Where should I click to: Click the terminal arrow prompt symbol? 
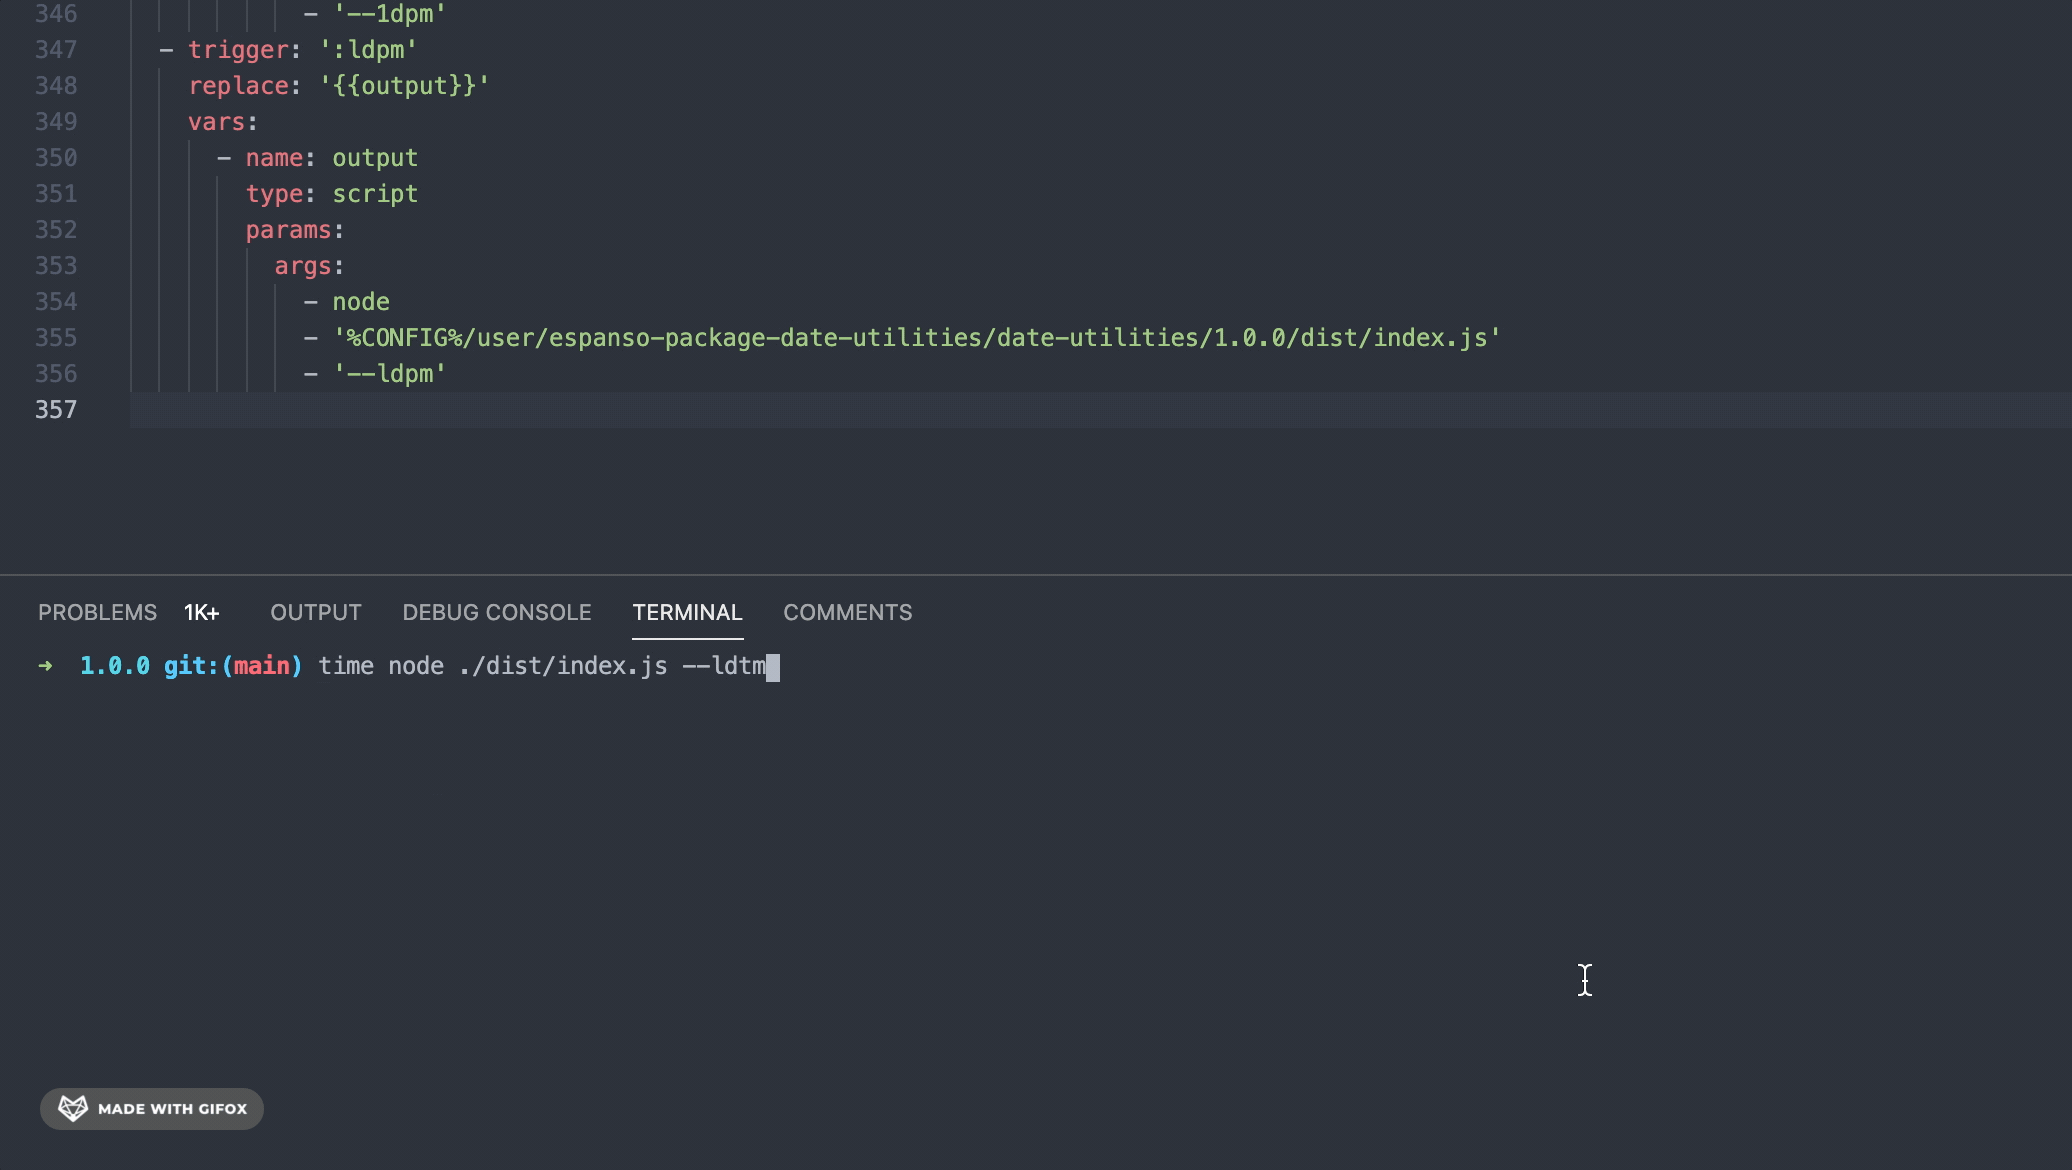click(x=45, y=665)
